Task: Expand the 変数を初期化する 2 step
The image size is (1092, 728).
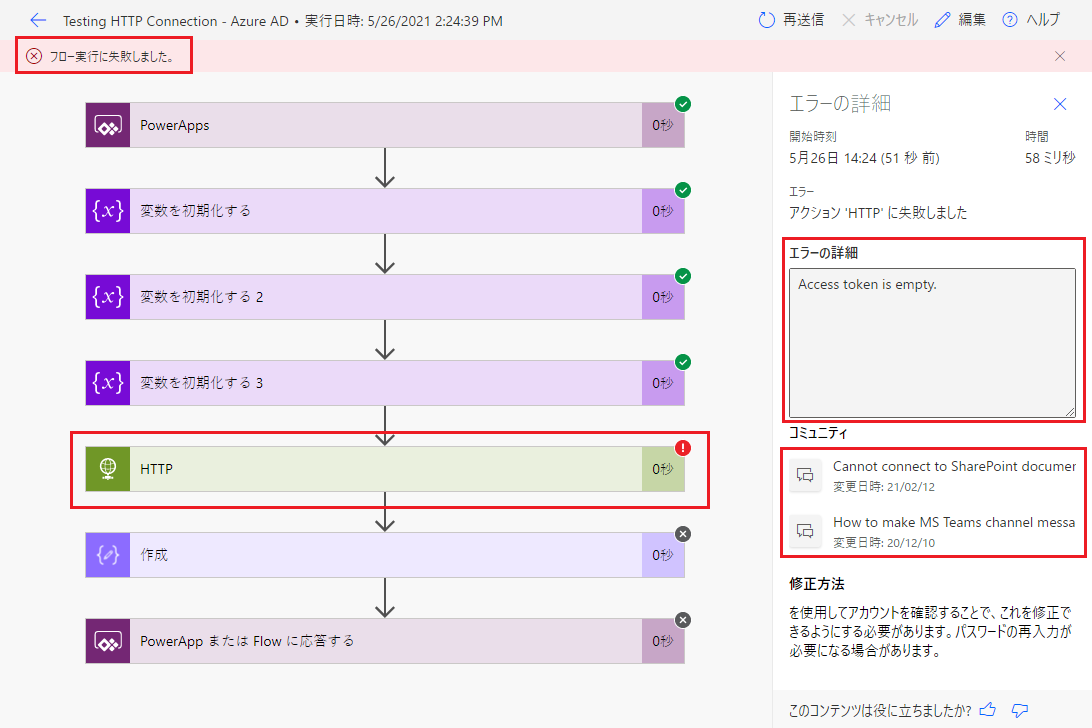Action: pyautogui.click(x=385, y=297)
